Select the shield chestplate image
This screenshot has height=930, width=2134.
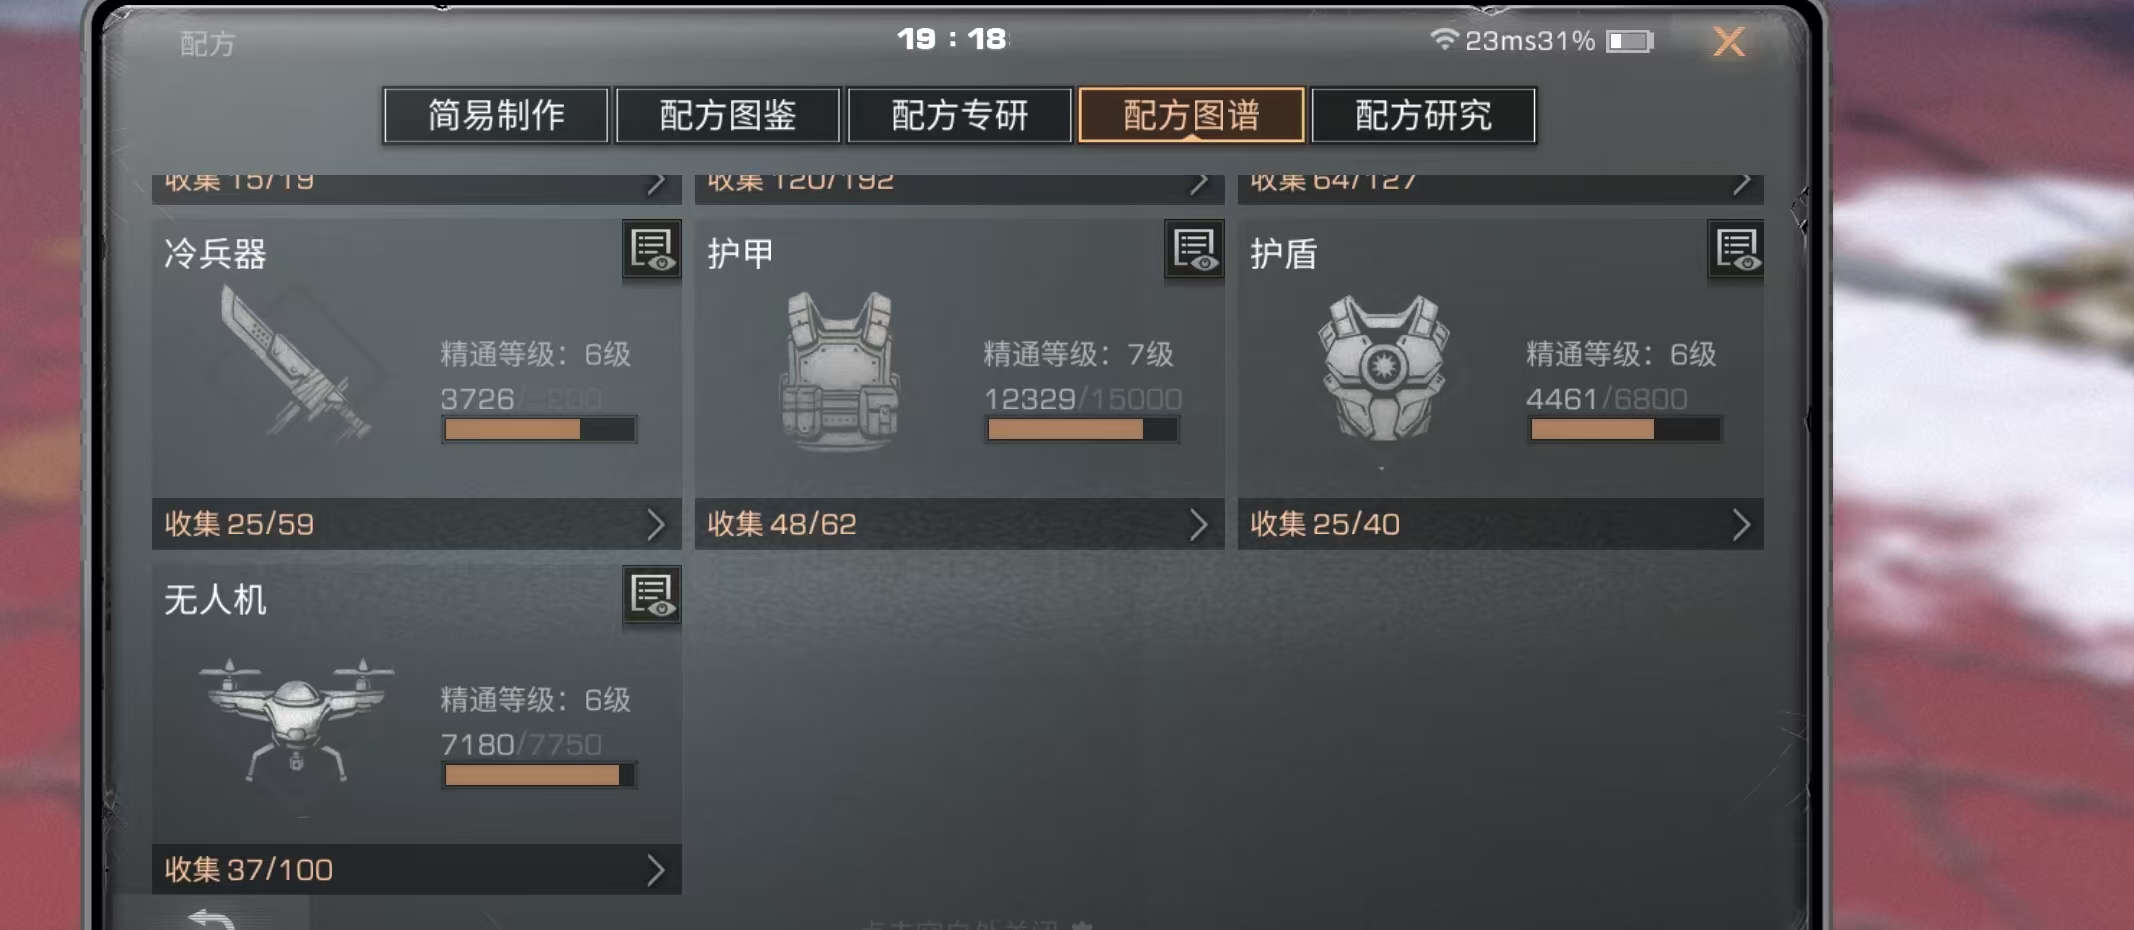(1383, 368)
